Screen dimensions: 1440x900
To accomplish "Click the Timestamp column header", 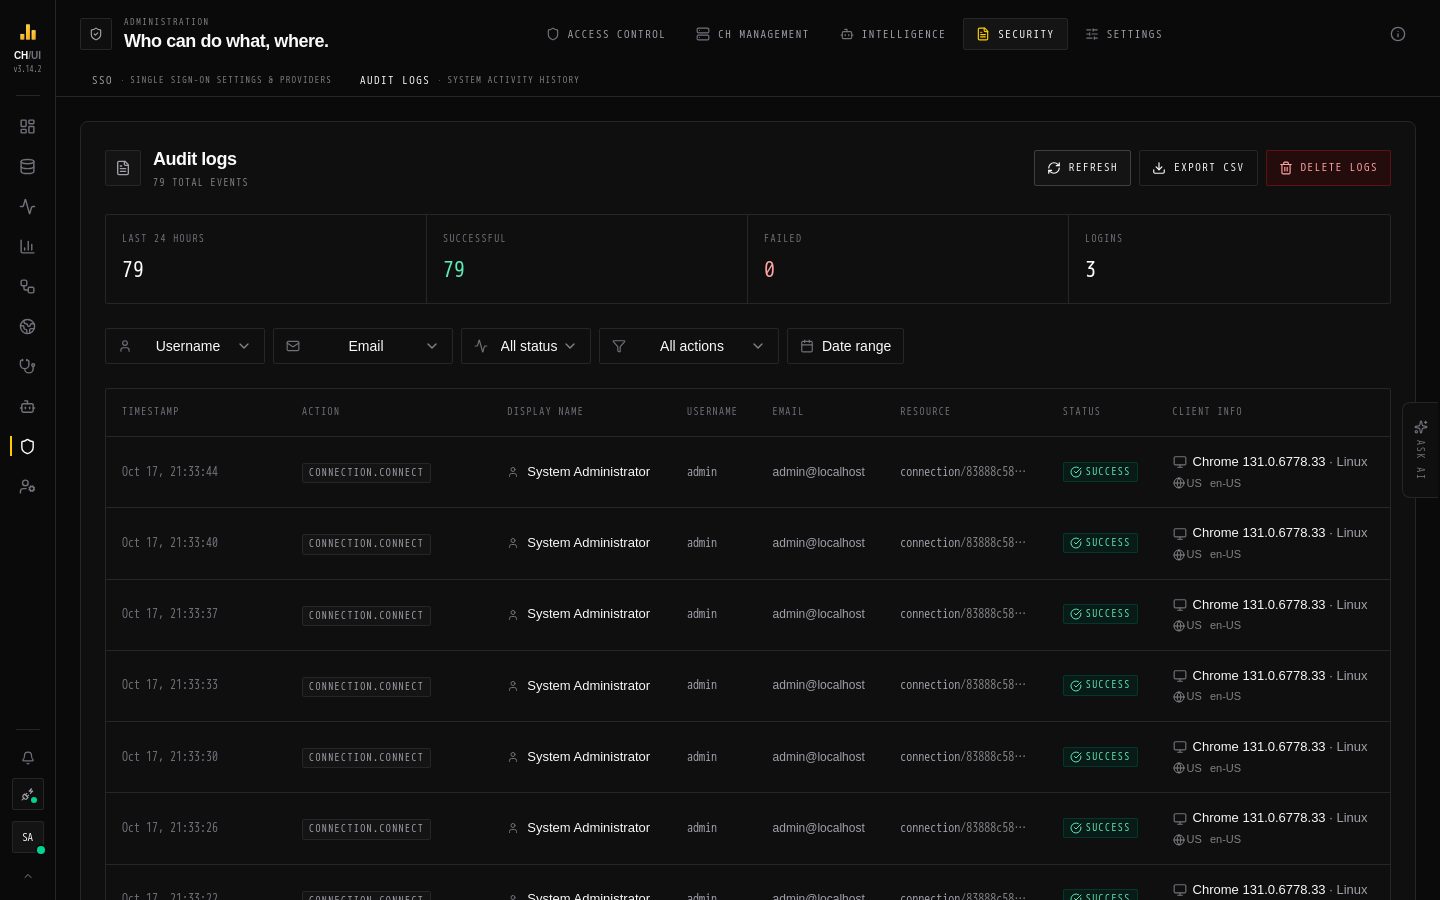I will click(x=150, y=412).
